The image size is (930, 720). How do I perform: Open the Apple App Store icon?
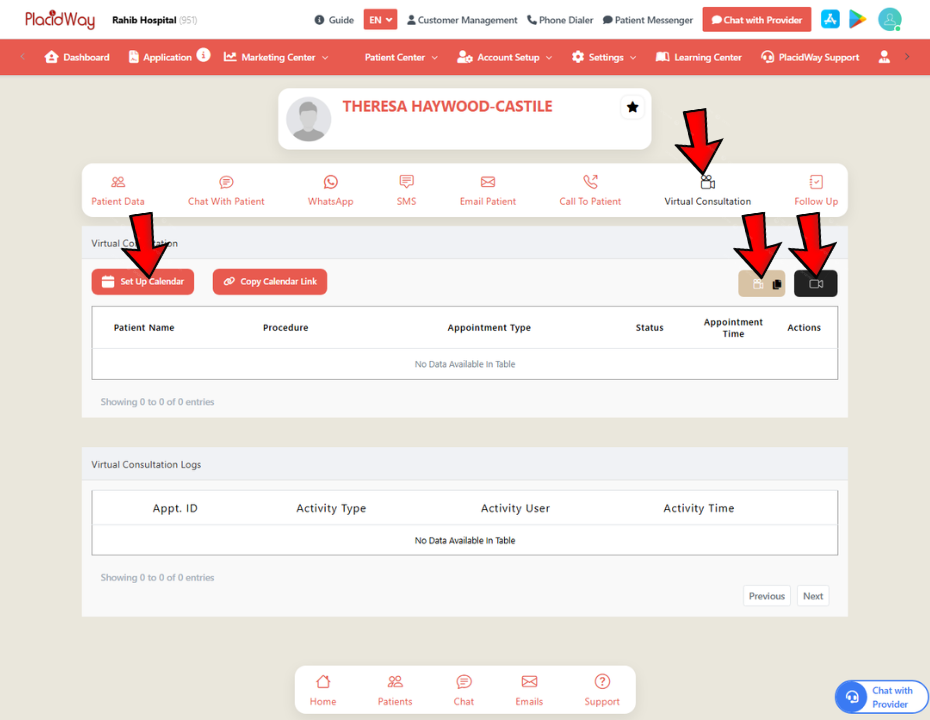(830, 19)
